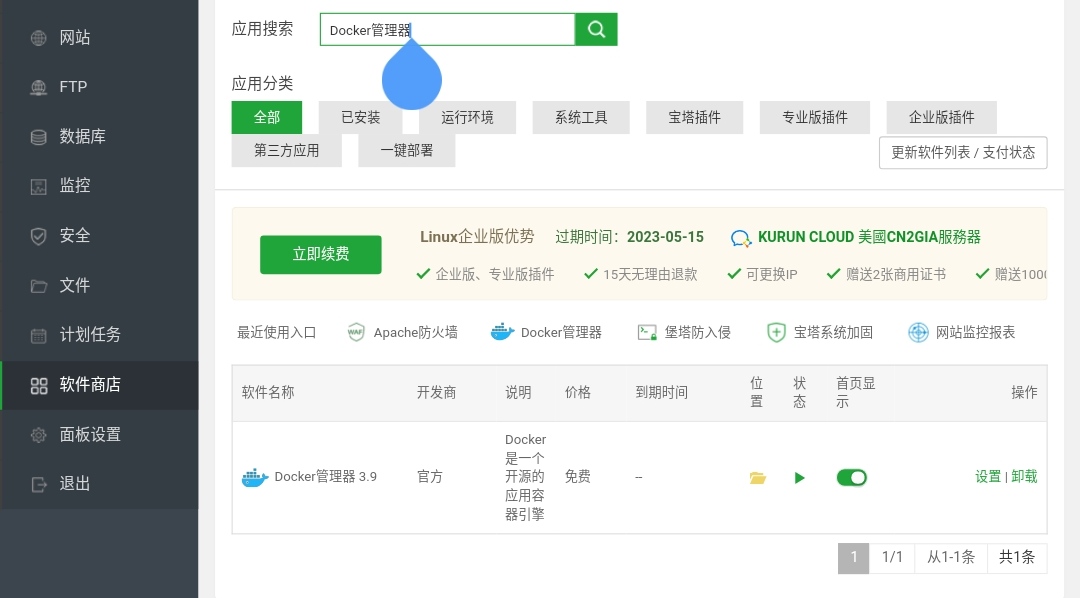
Task: Click the 到期时间 column header
Action: tap(662, 393)
